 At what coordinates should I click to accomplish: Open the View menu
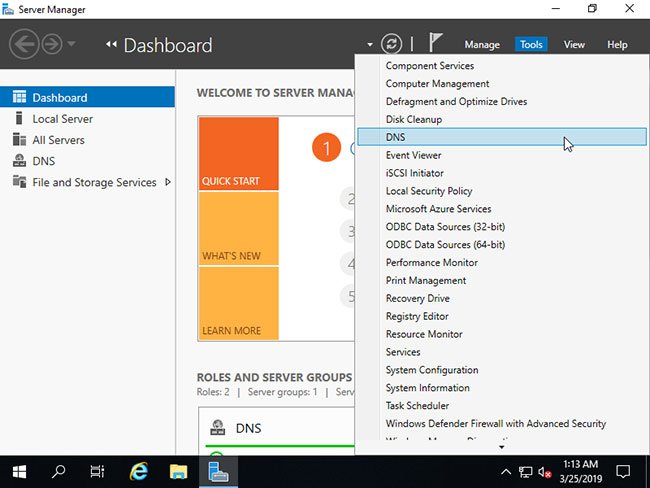(x=574, y=44)
